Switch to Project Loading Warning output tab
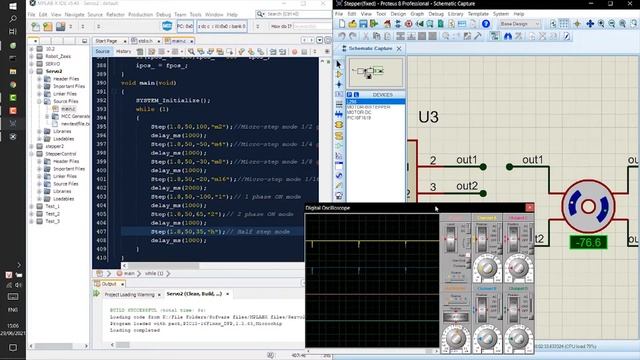 pyautogui.click(x=129, y=294)
